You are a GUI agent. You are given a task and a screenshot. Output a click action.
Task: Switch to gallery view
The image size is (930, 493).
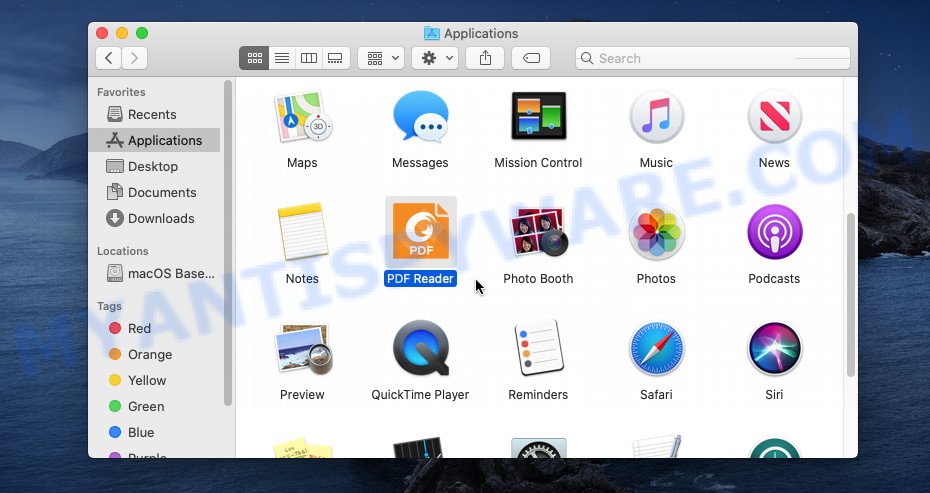[x=336, y=58]
